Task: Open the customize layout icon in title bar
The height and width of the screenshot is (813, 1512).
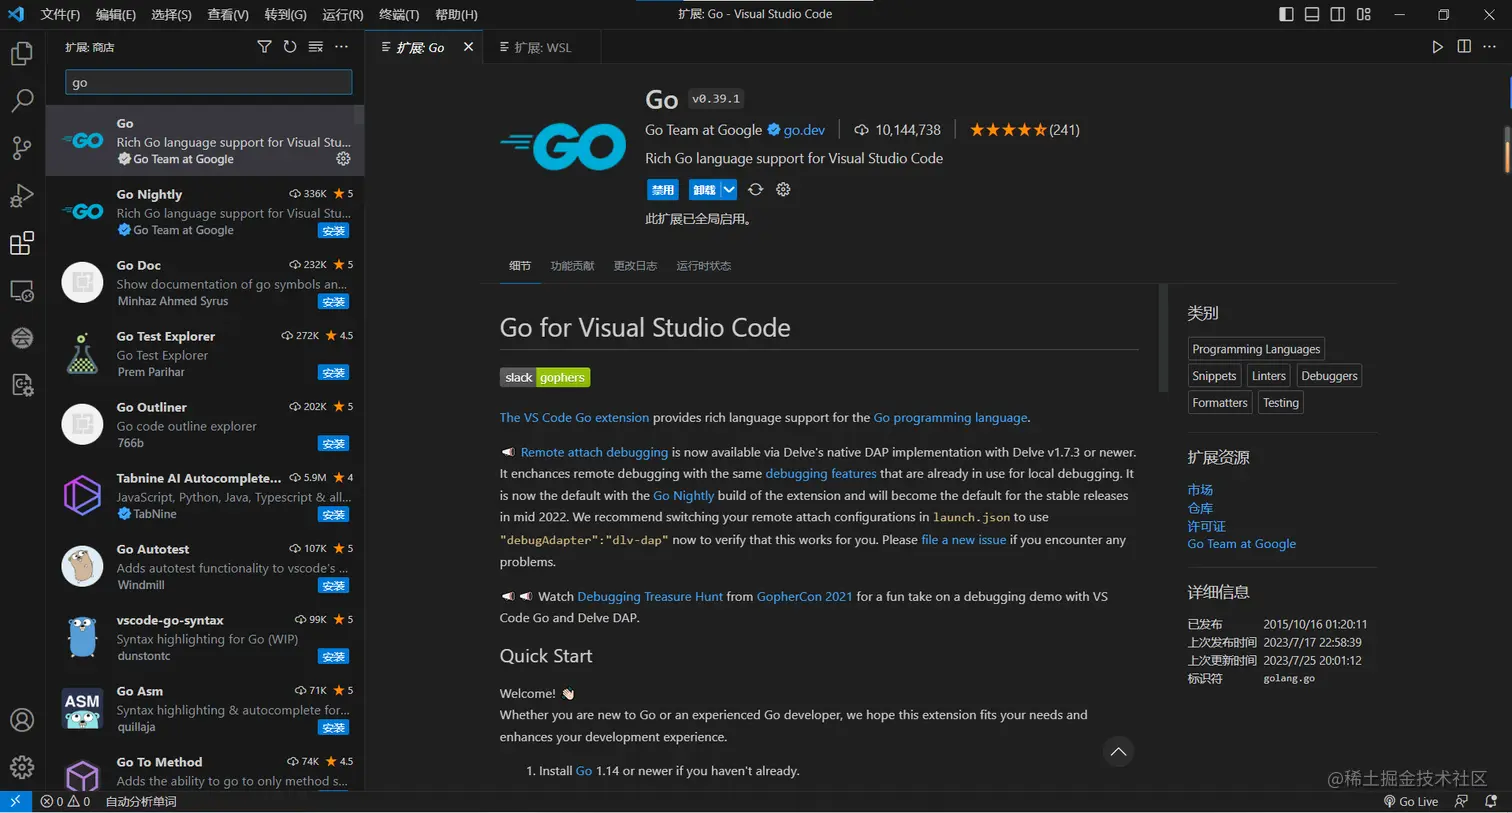Action: [x=1364, y=14]
